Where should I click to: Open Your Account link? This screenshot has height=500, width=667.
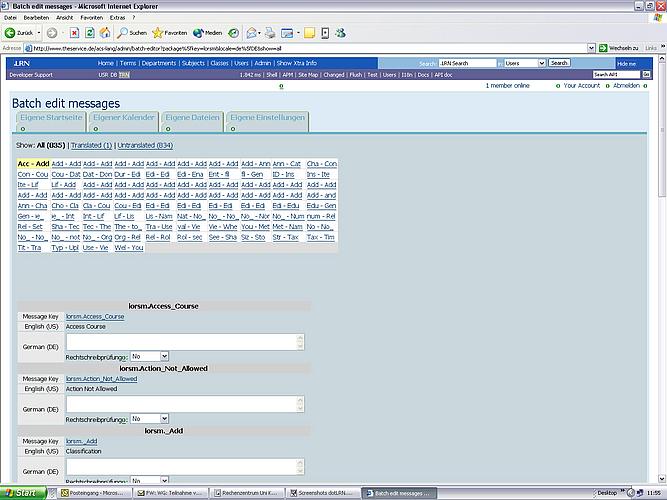tap(581, 86)
